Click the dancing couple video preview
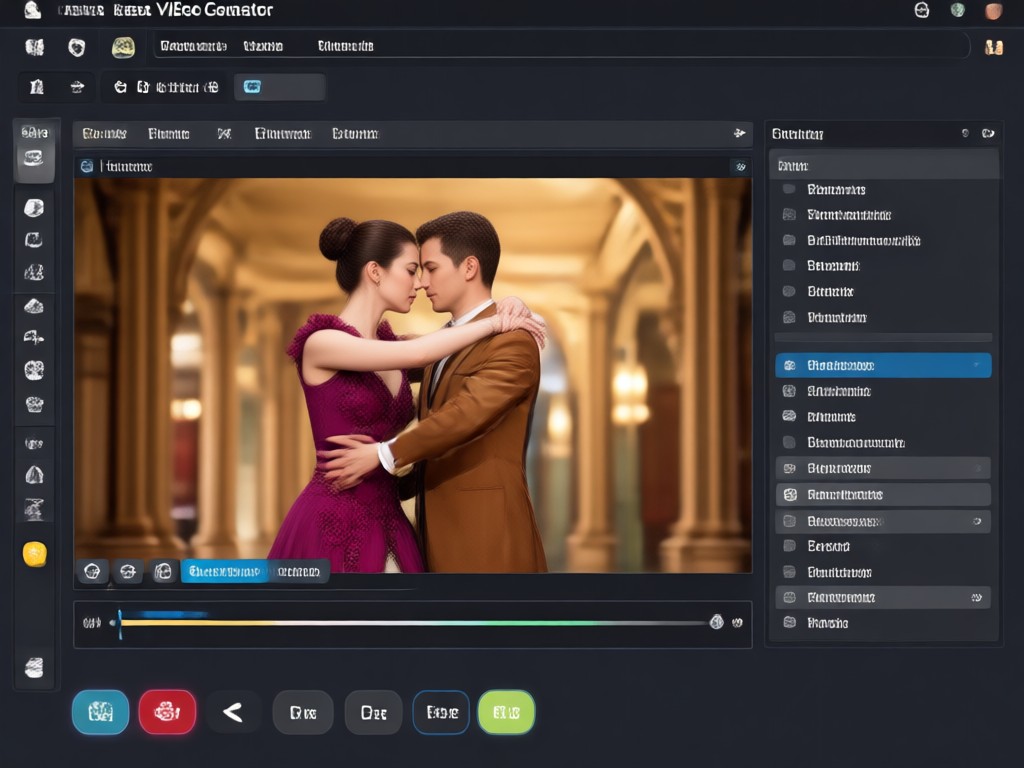1024x768 pixels. (413, 376)
